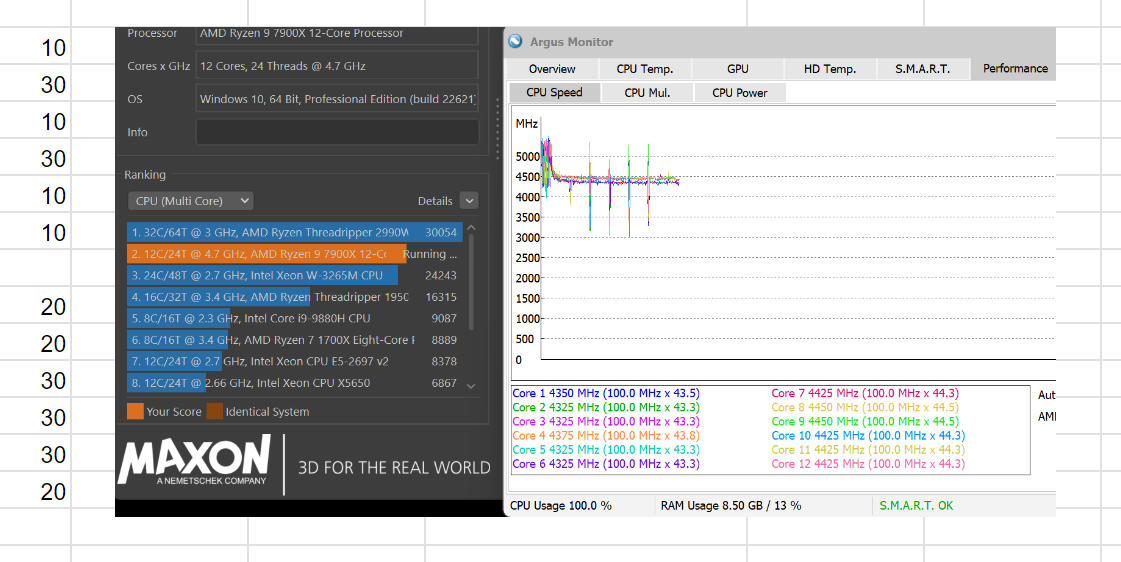Screen dimensions: 1121x562
Task: Select the Threadripper 2990W ranking row
Action: (295, 232)
